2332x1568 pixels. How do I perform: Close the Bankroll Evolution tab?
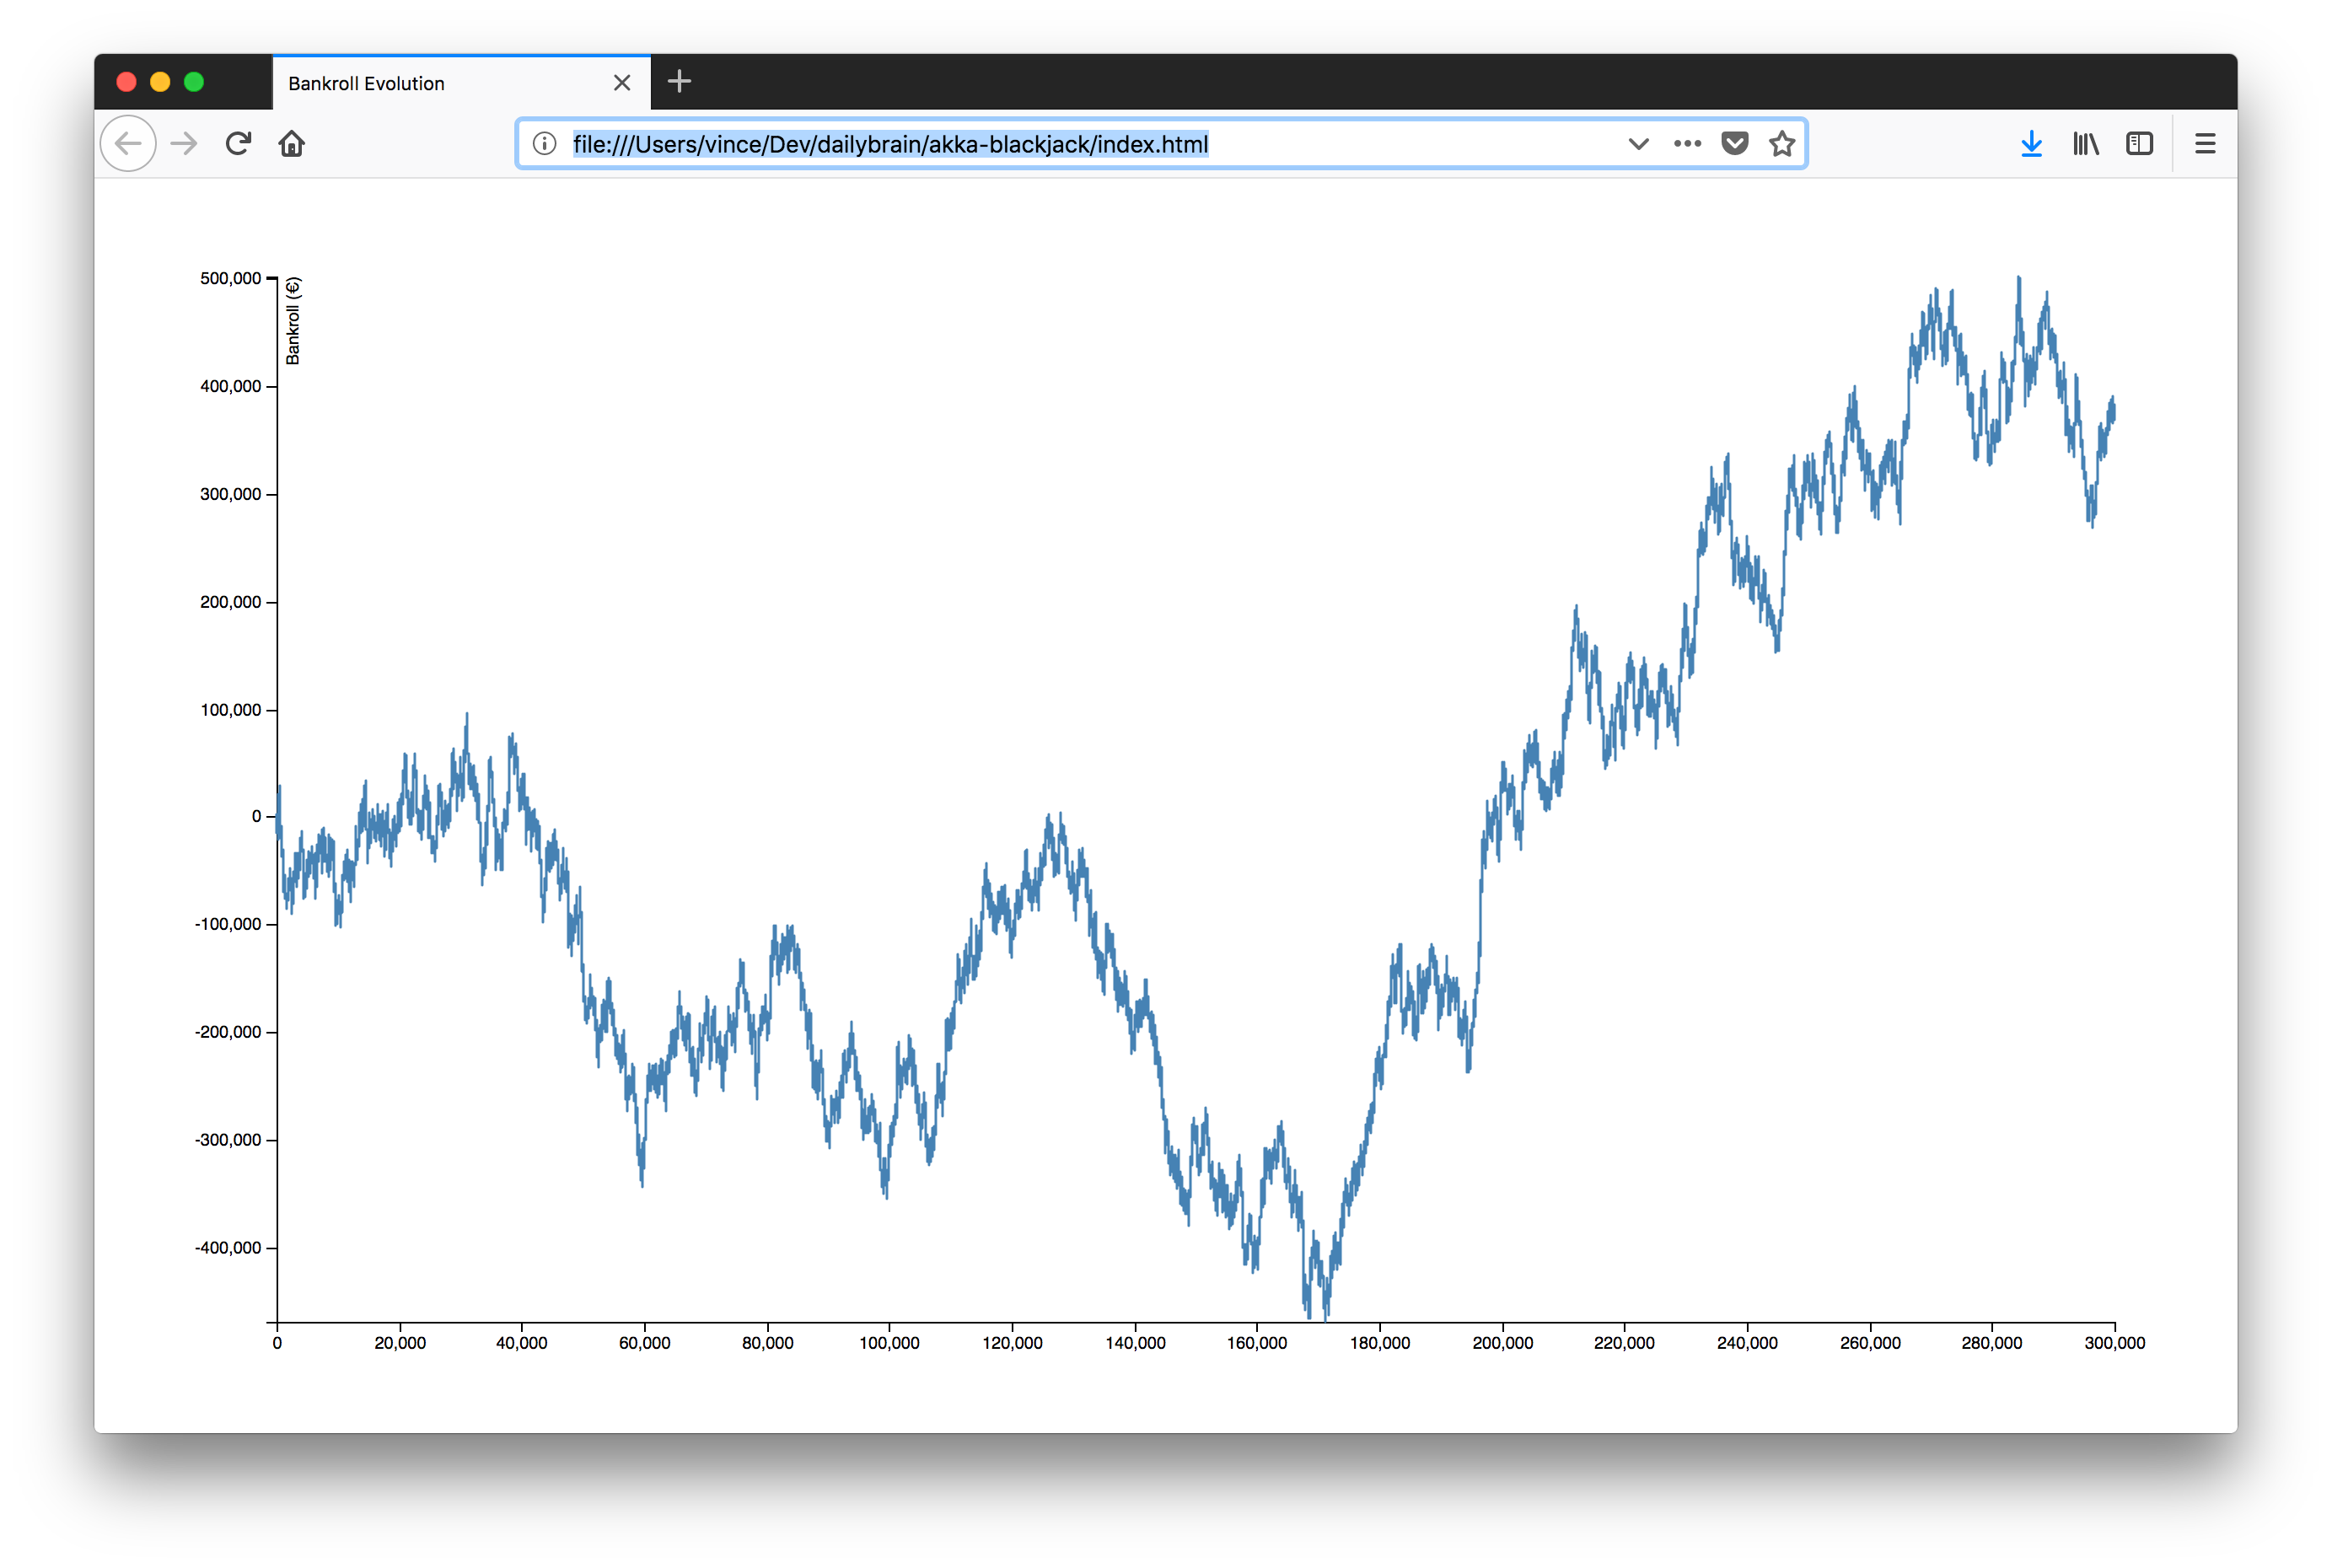622,83
